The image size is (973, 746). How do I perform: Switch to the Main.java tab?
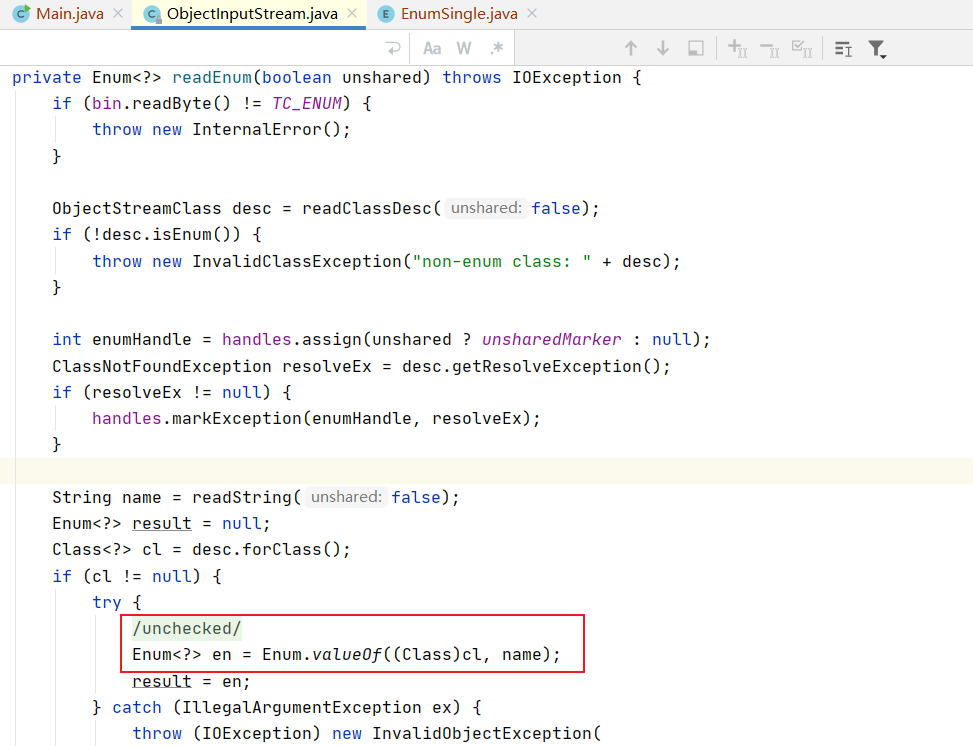(x=62, y=14)
